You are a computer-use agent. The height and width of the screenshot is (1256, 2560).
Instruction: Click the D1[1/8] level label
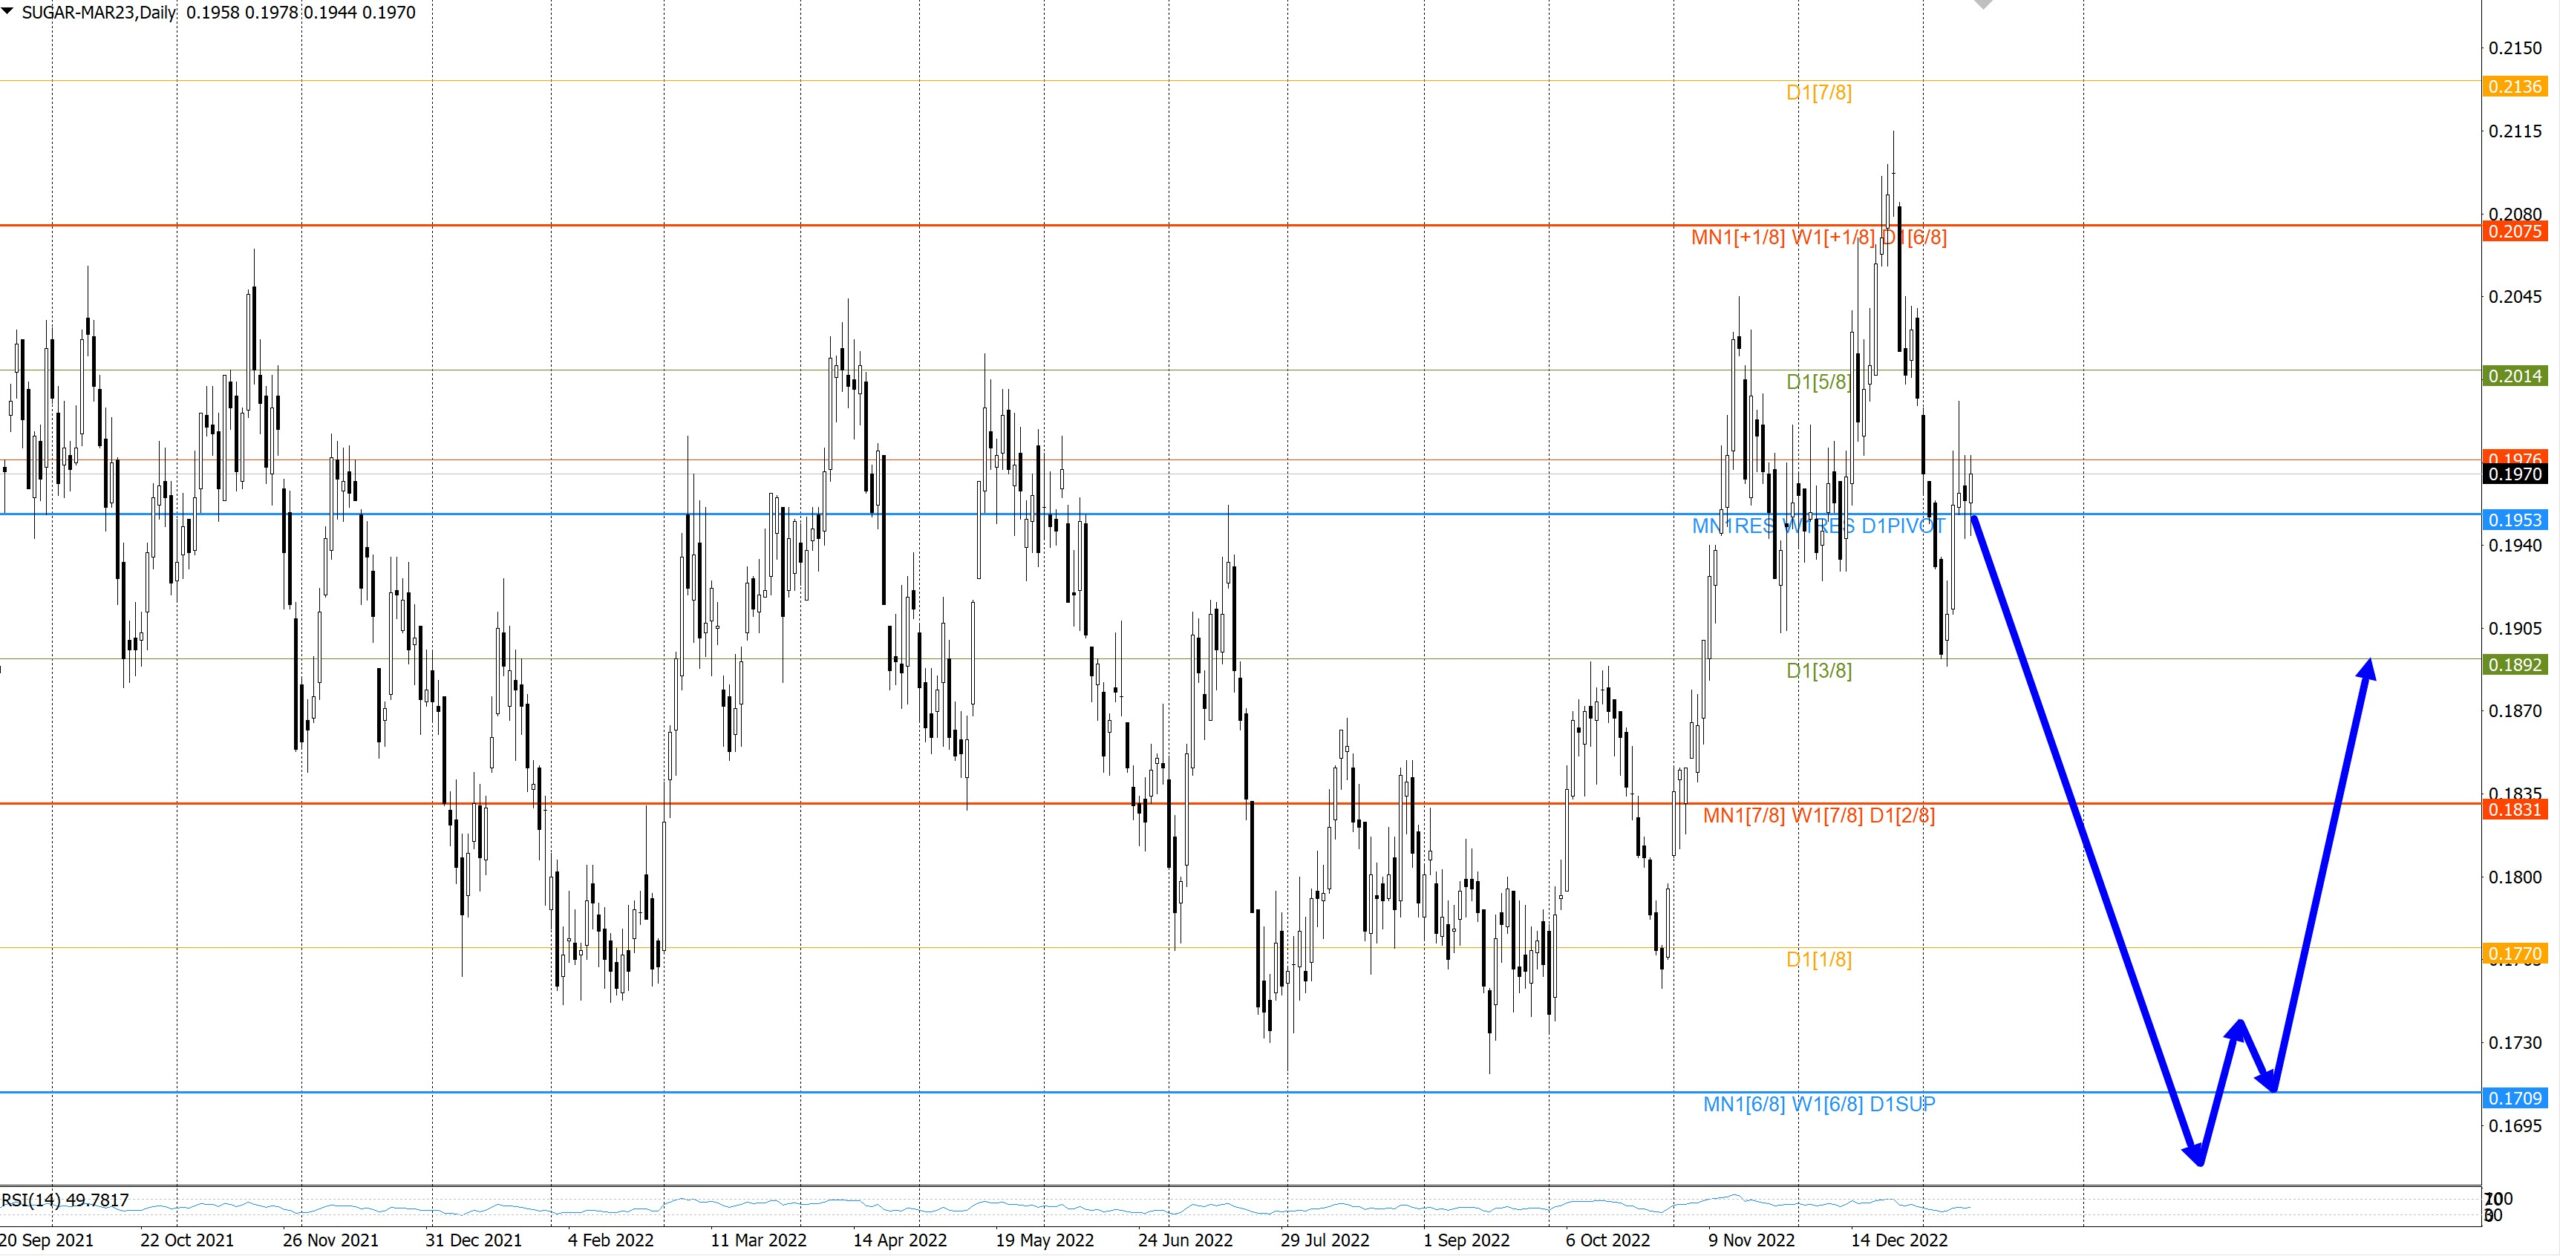(1818, 960)
